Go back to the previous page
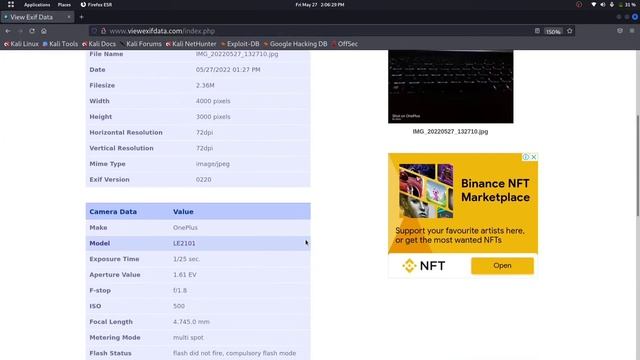Screen dimensions: 640x360 (8, 31)
